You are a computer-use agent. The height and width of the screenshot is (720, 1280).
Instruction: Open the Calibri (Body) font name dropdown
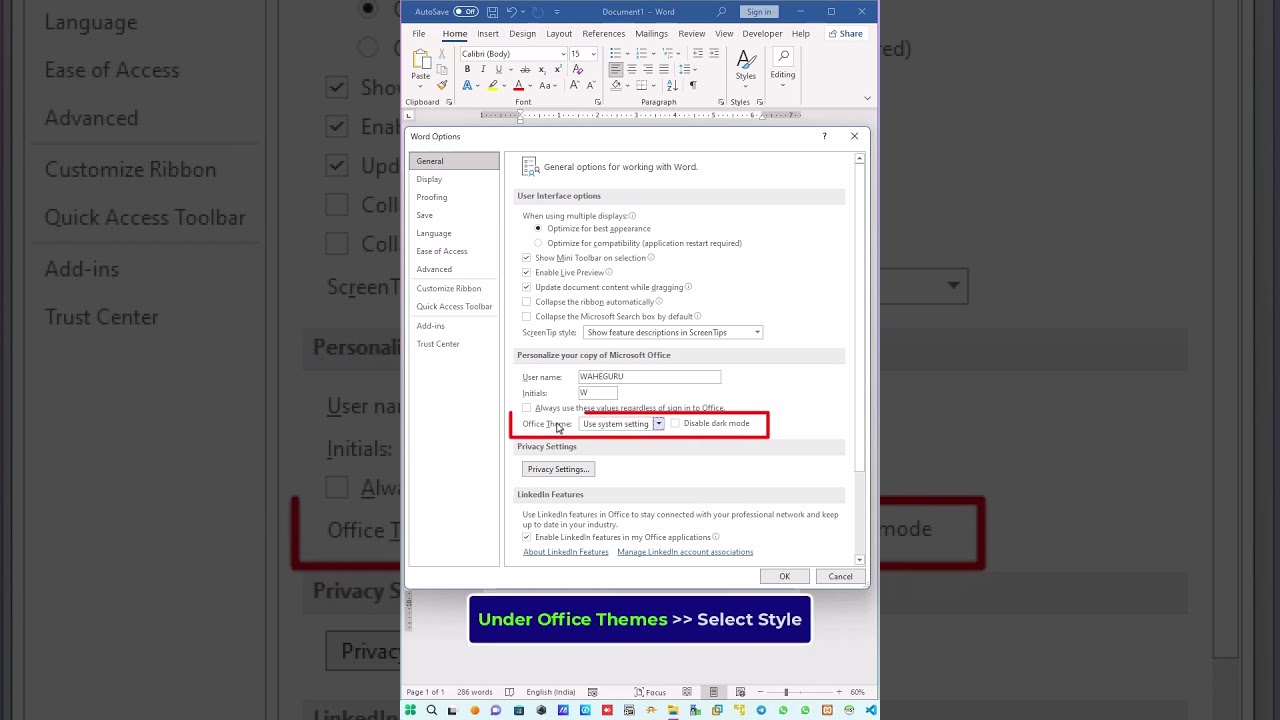(x=563, y=54)
